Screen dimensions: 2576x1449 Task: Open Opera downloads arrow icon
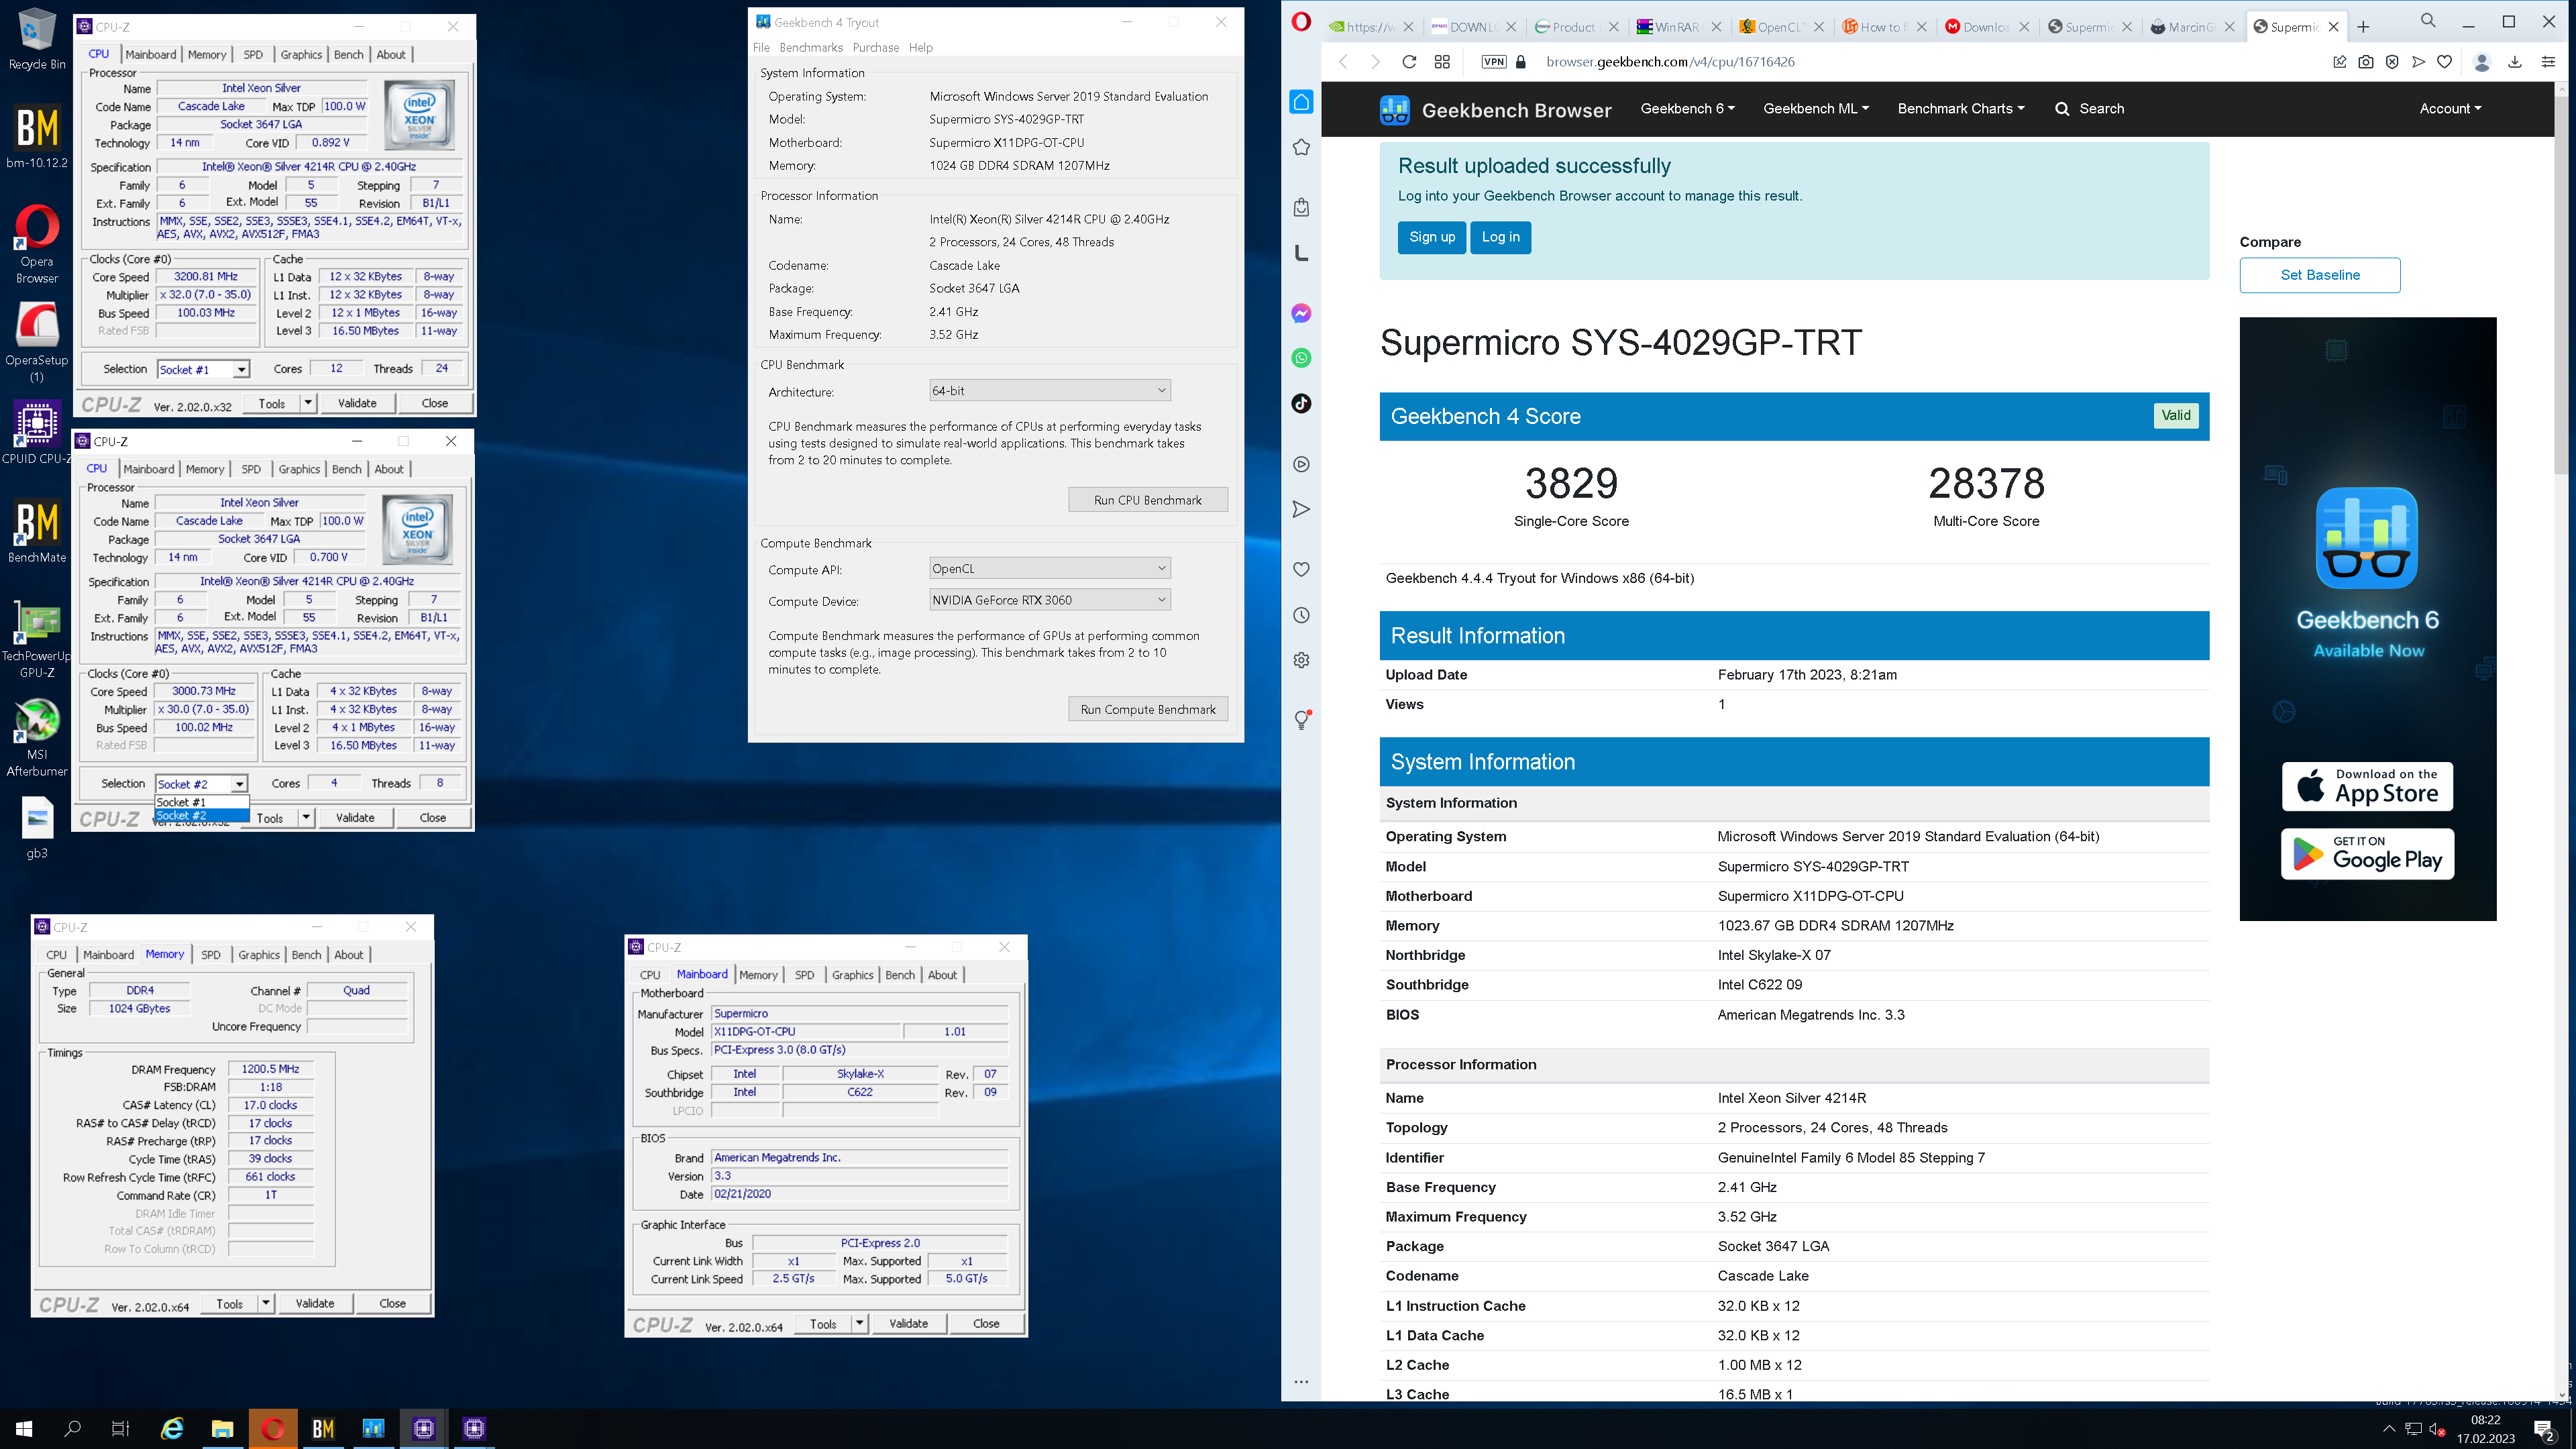click(x=2515, y=62)
